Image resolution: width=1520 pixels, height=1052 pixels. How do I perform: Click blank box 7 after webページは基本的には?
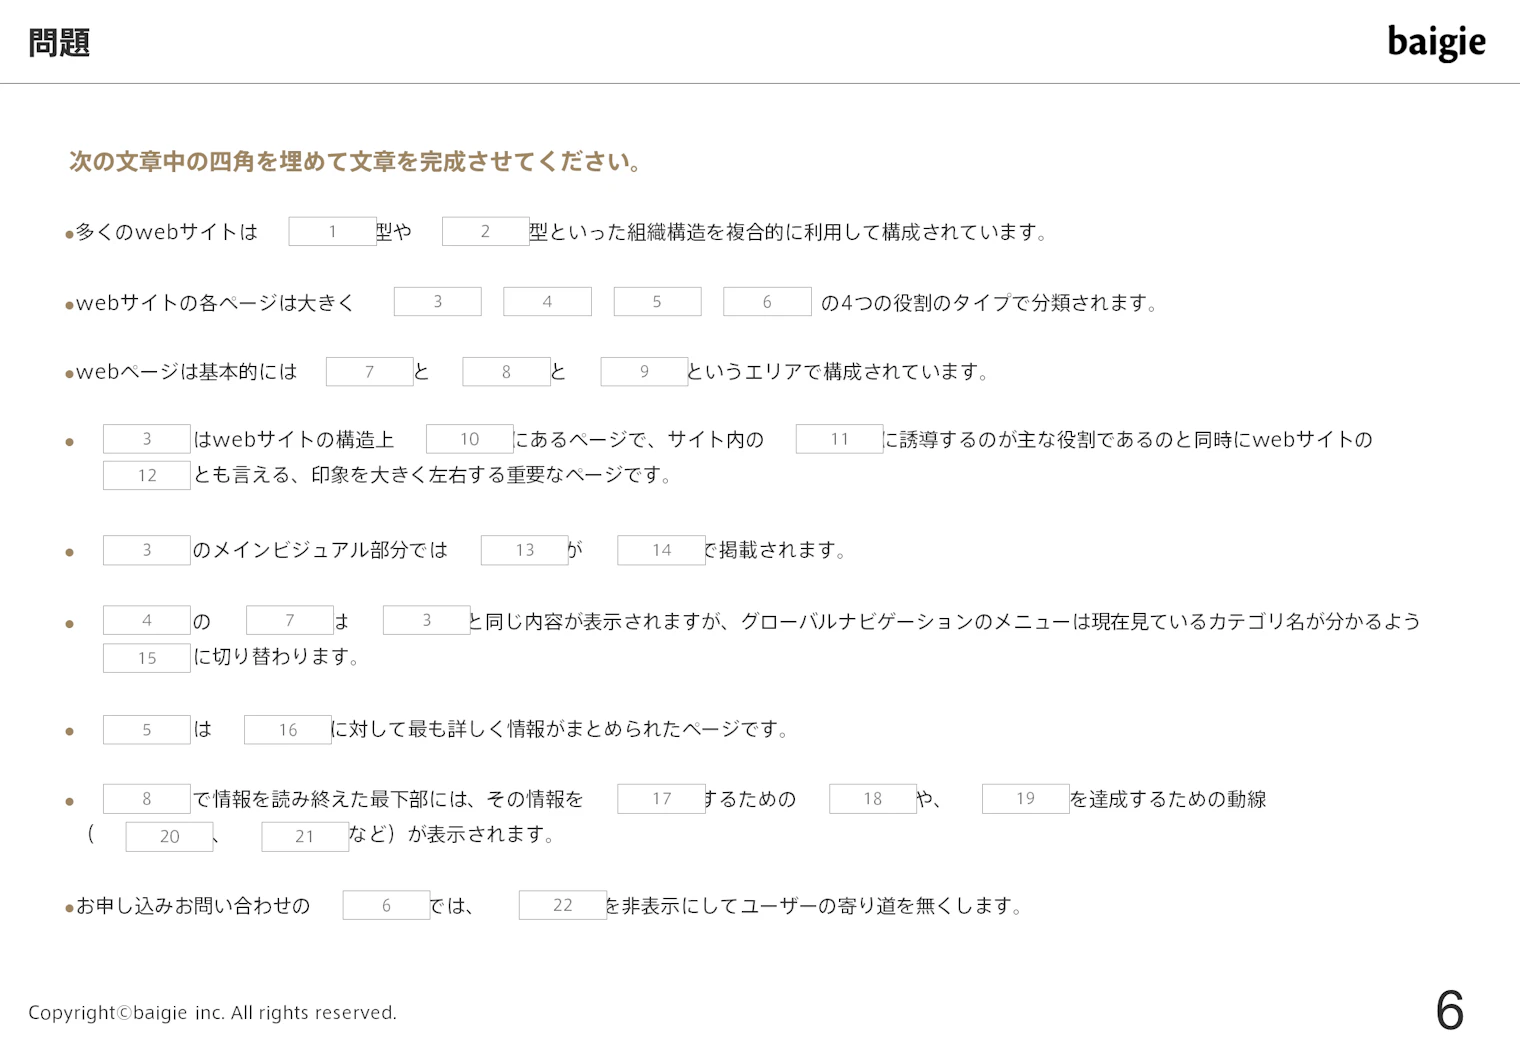click(369, 372)
